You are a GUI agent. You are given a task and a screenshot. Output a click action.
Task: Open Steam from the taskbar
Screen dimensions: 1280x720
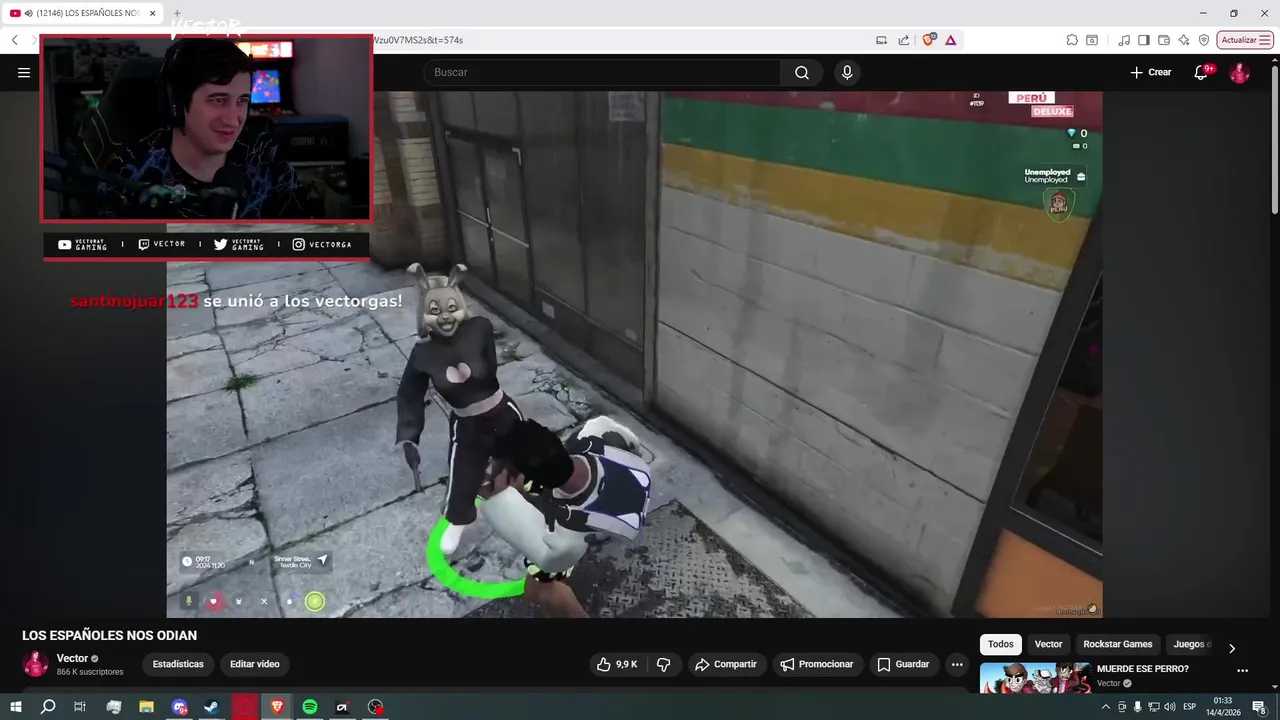[212, 707]
